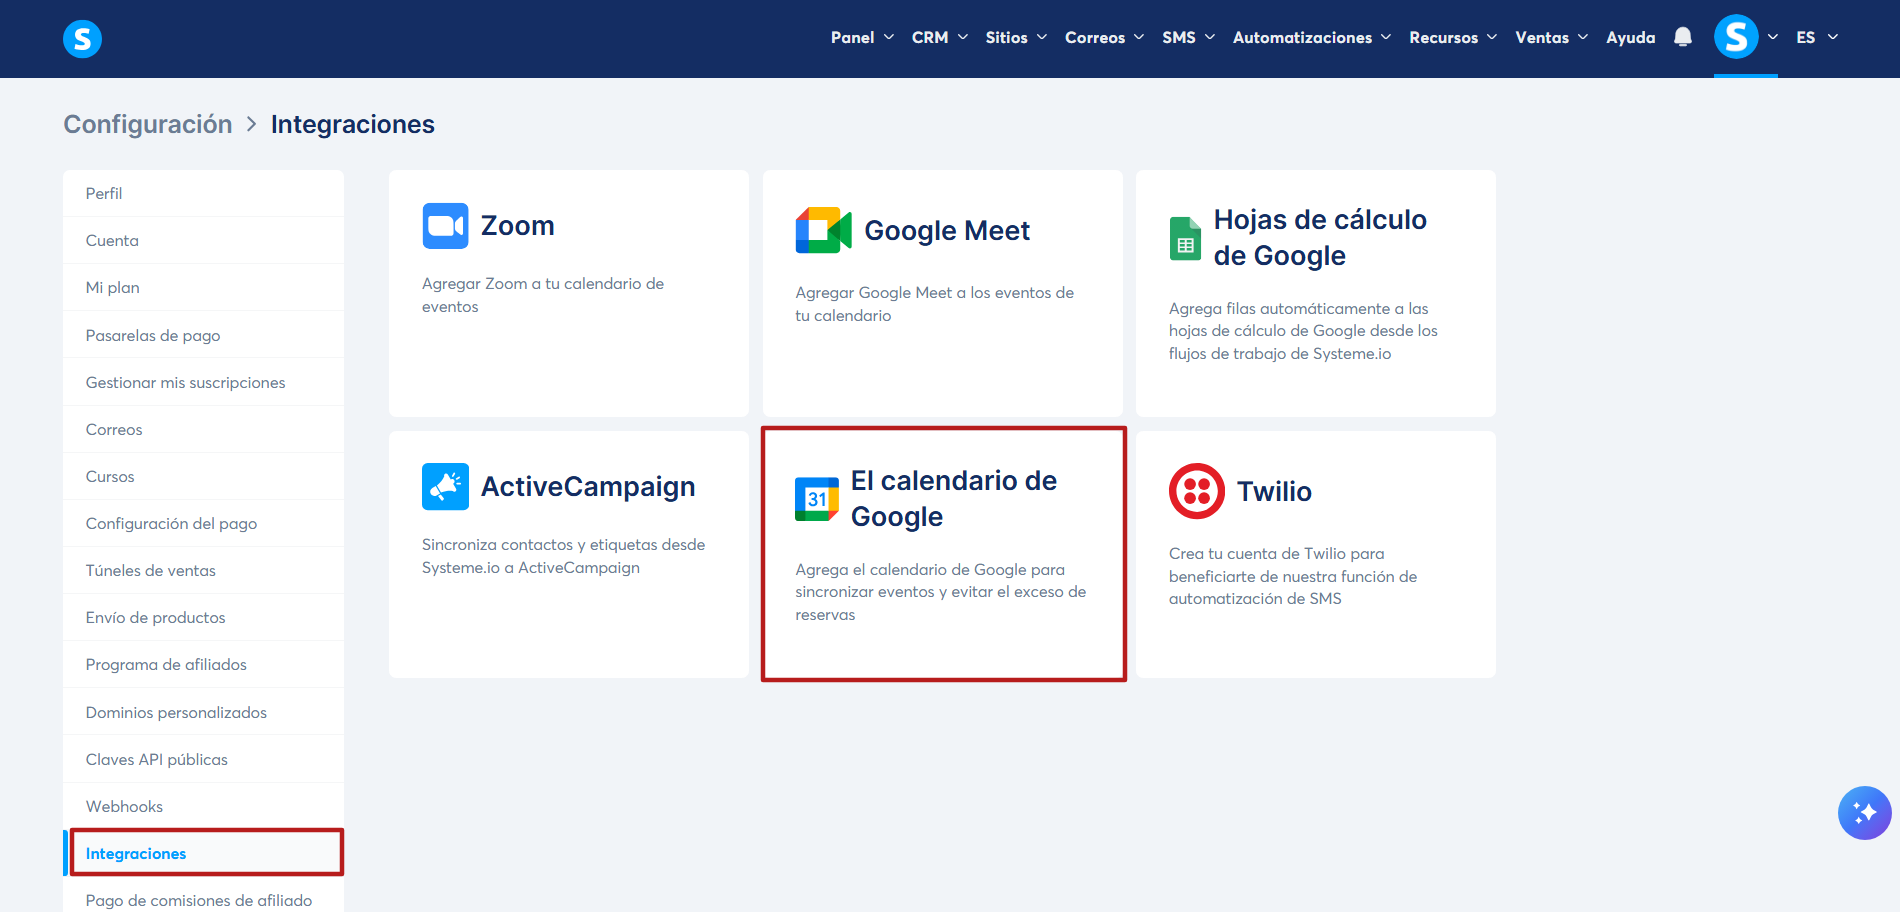Click 'Agregar Zoom a tu calendario' description
1900x912 pixels.
click(x=543, y=295)
